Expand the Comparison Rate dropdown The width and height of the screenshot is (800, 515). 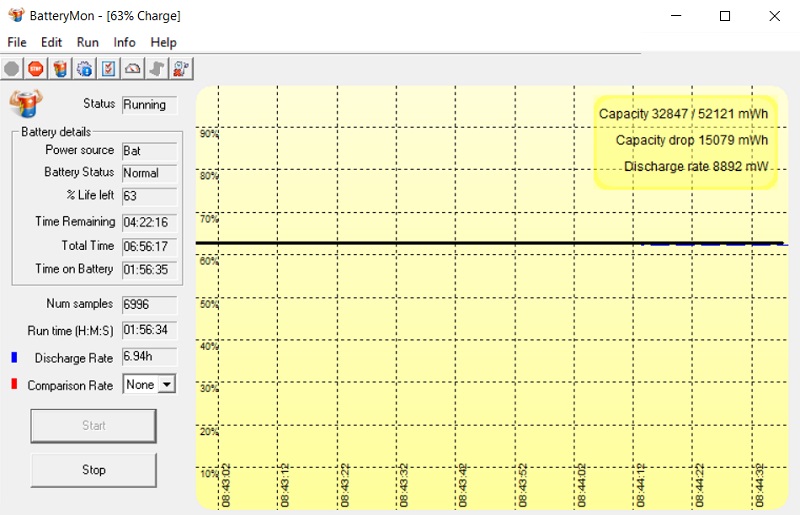coord(166,384)
